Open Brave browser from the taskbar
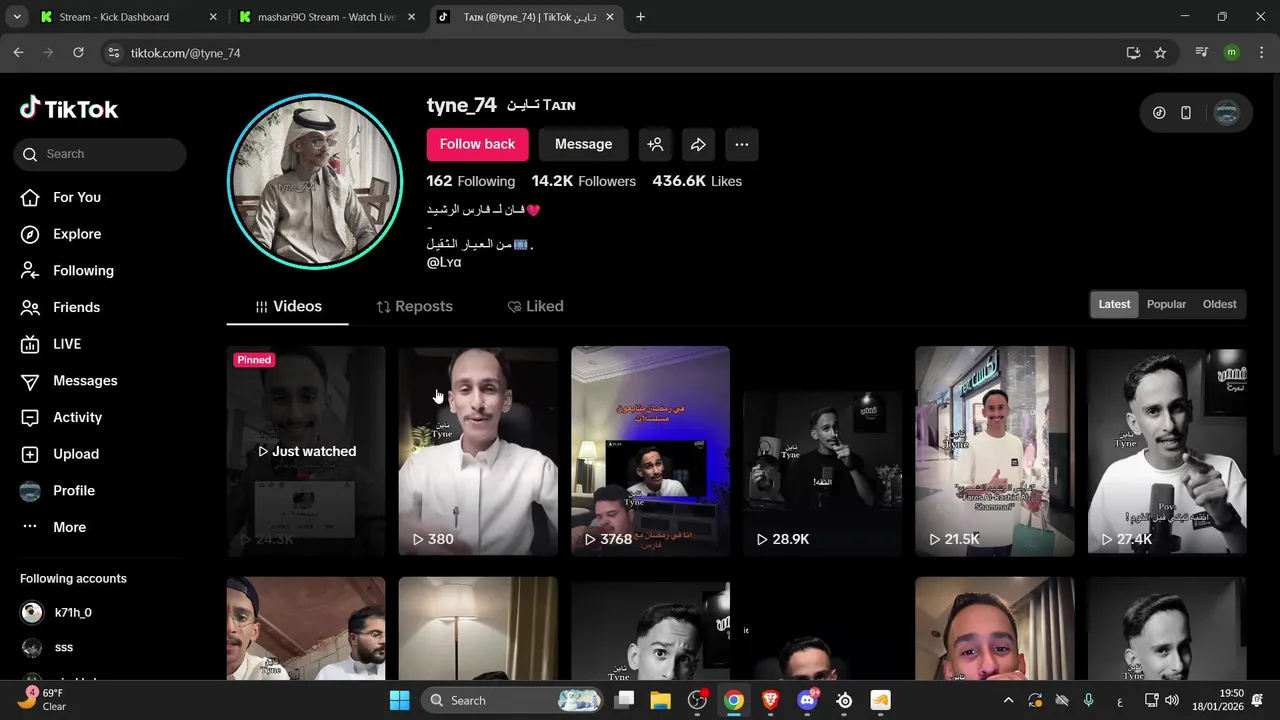Viewport: 1280px width, 720px height. point(771,700)
